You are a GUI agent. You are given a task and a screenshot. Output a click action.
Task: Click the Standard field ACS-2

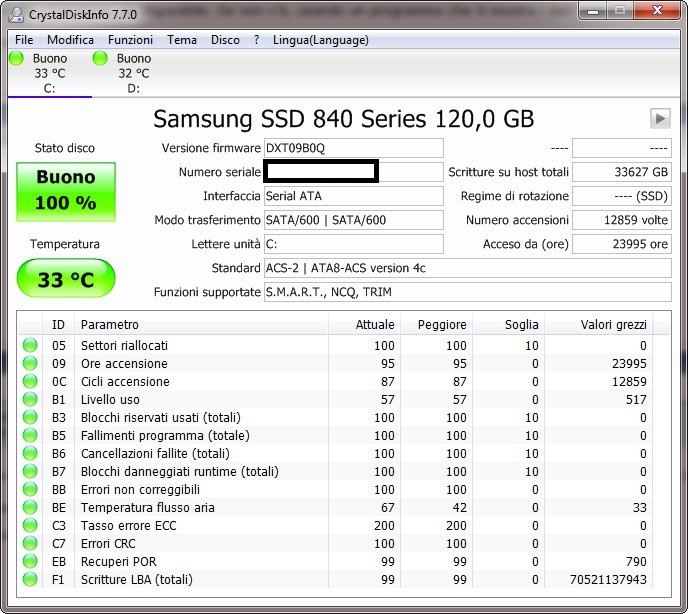(468, 268)
